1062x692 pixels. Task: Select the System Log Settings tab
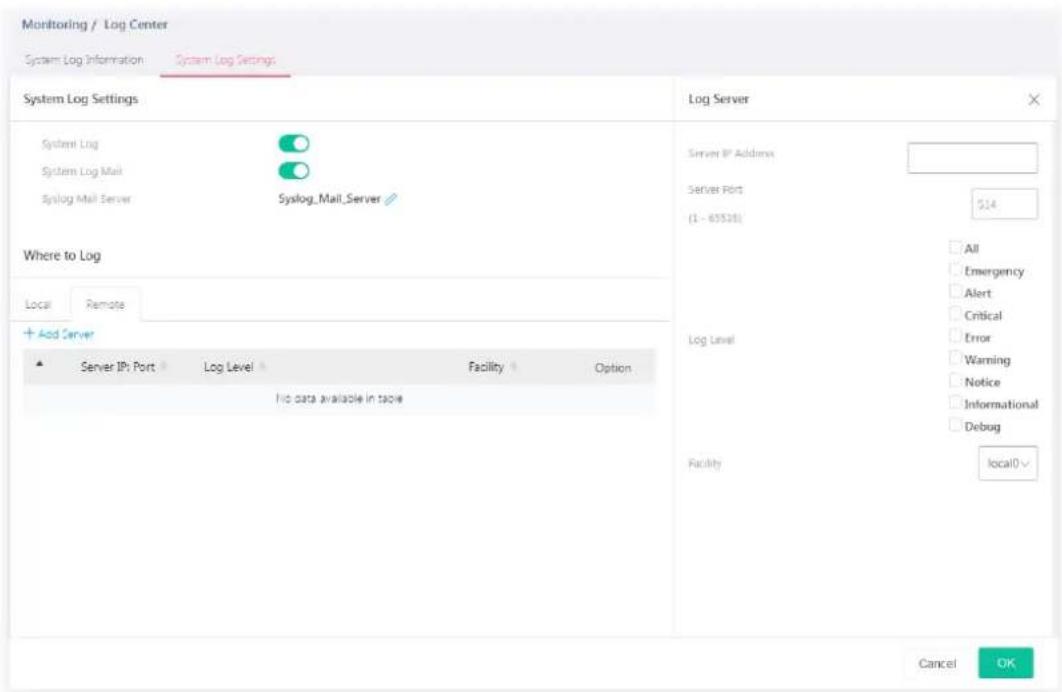(x=226, y=60)
